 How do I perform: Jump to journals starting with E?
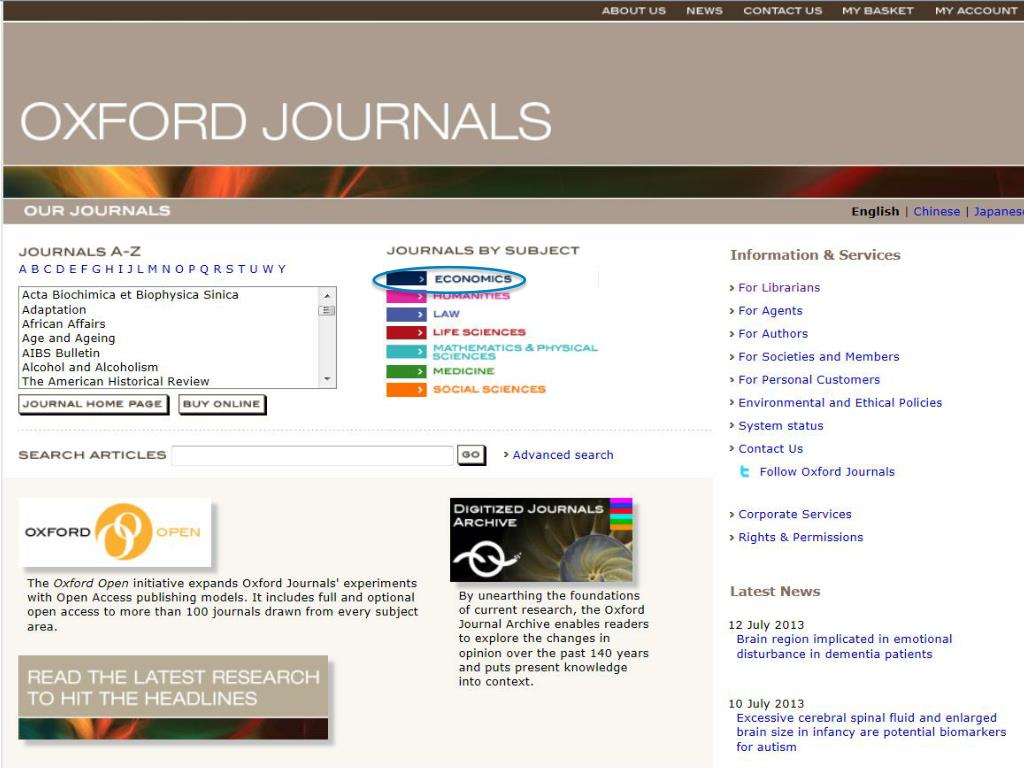click(x=72, y=269)
